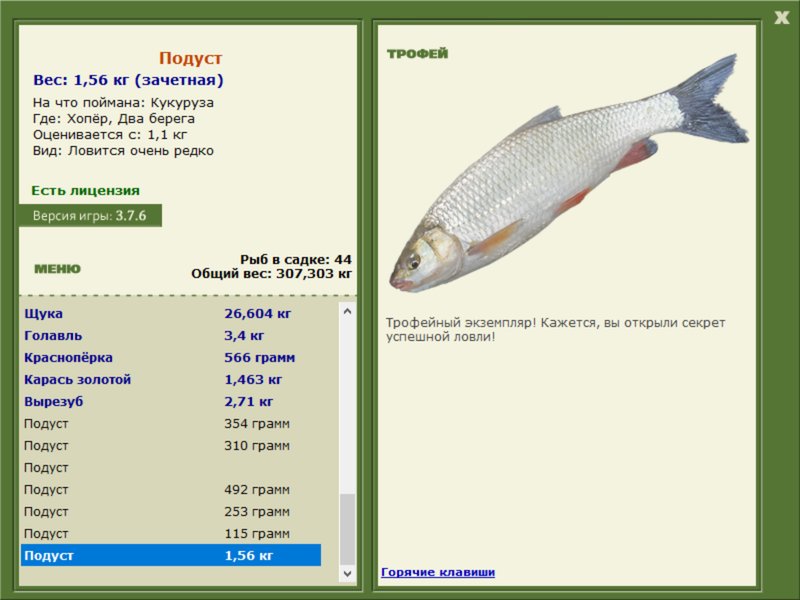Click the scroll down arrow in fish list
Viewport: 800px width, 600px height.
(x=347, y=573)
